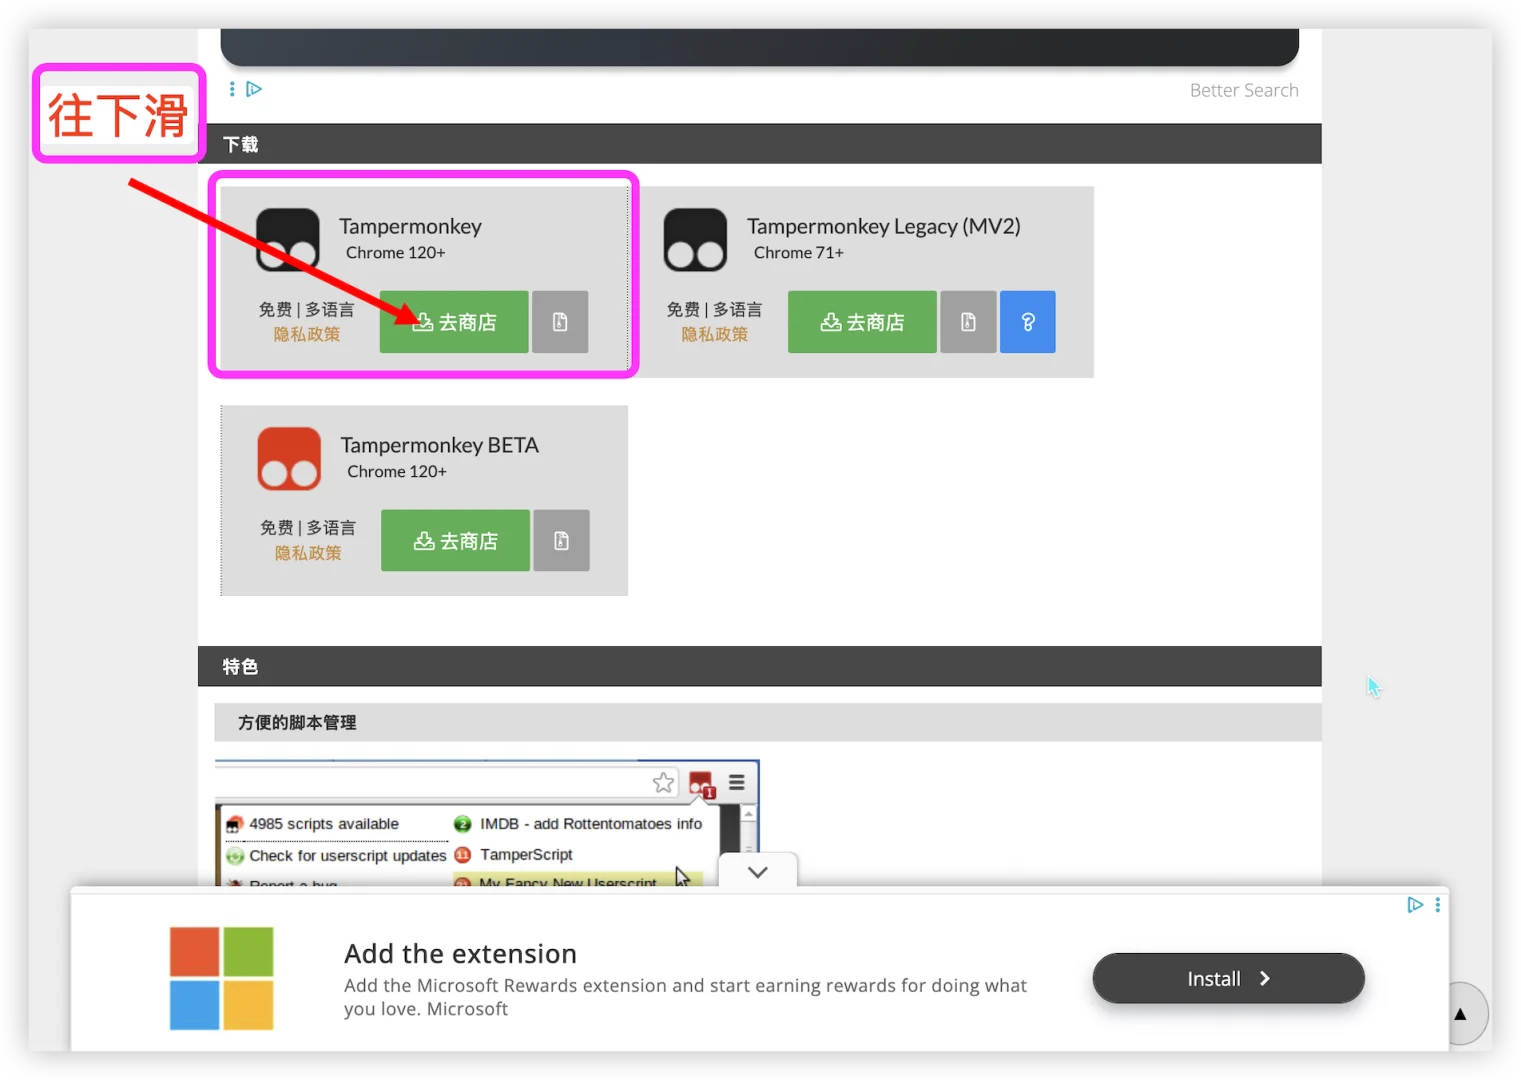Open the changelog file icon for Tampermonkey BETA
Viewport: 1521px width, 1080px height.
click(x=561, y=541)
